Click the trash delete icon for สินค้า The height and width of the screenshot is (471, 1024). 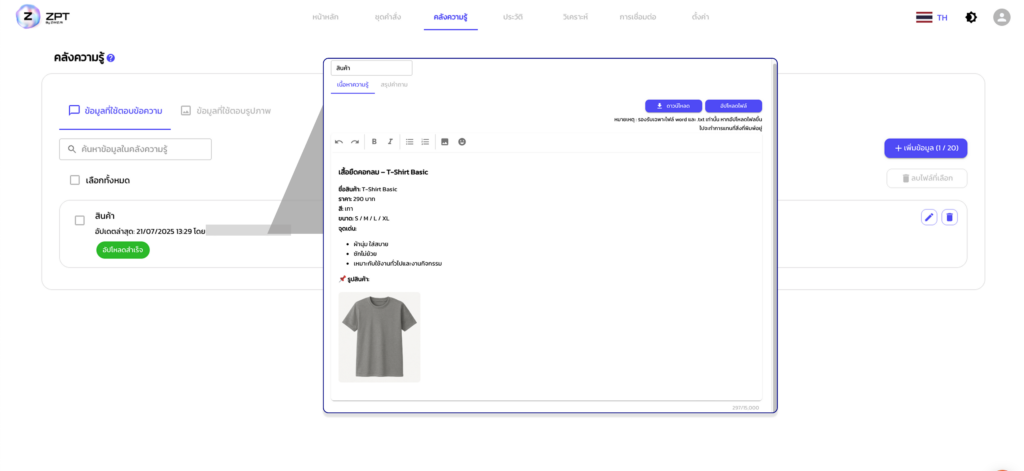tap(950, 217)
